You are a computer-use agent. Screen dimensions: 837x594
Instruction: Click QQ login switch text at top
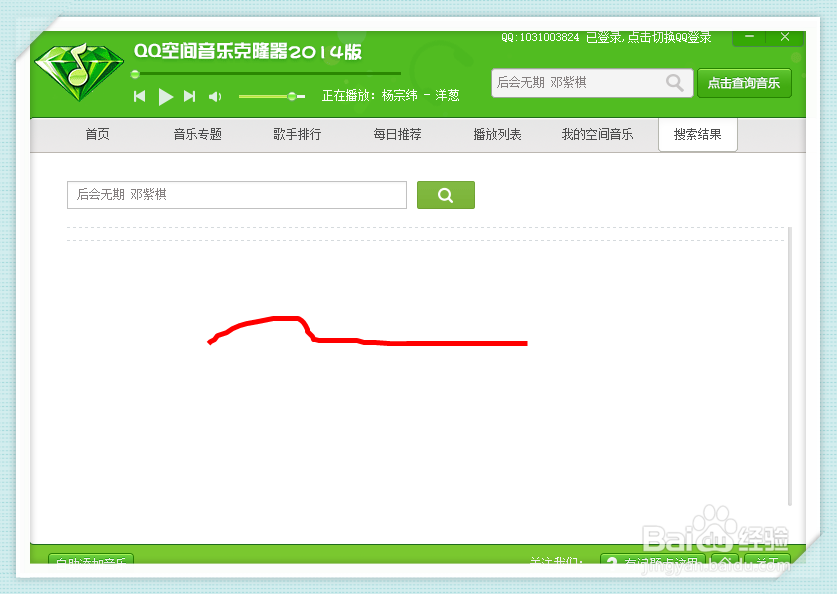coord(606,37)
